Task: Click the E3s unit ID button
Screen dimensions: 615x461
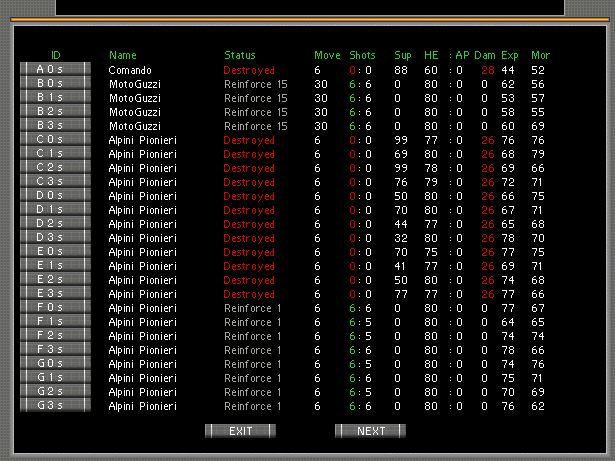Action: [55, 294]
